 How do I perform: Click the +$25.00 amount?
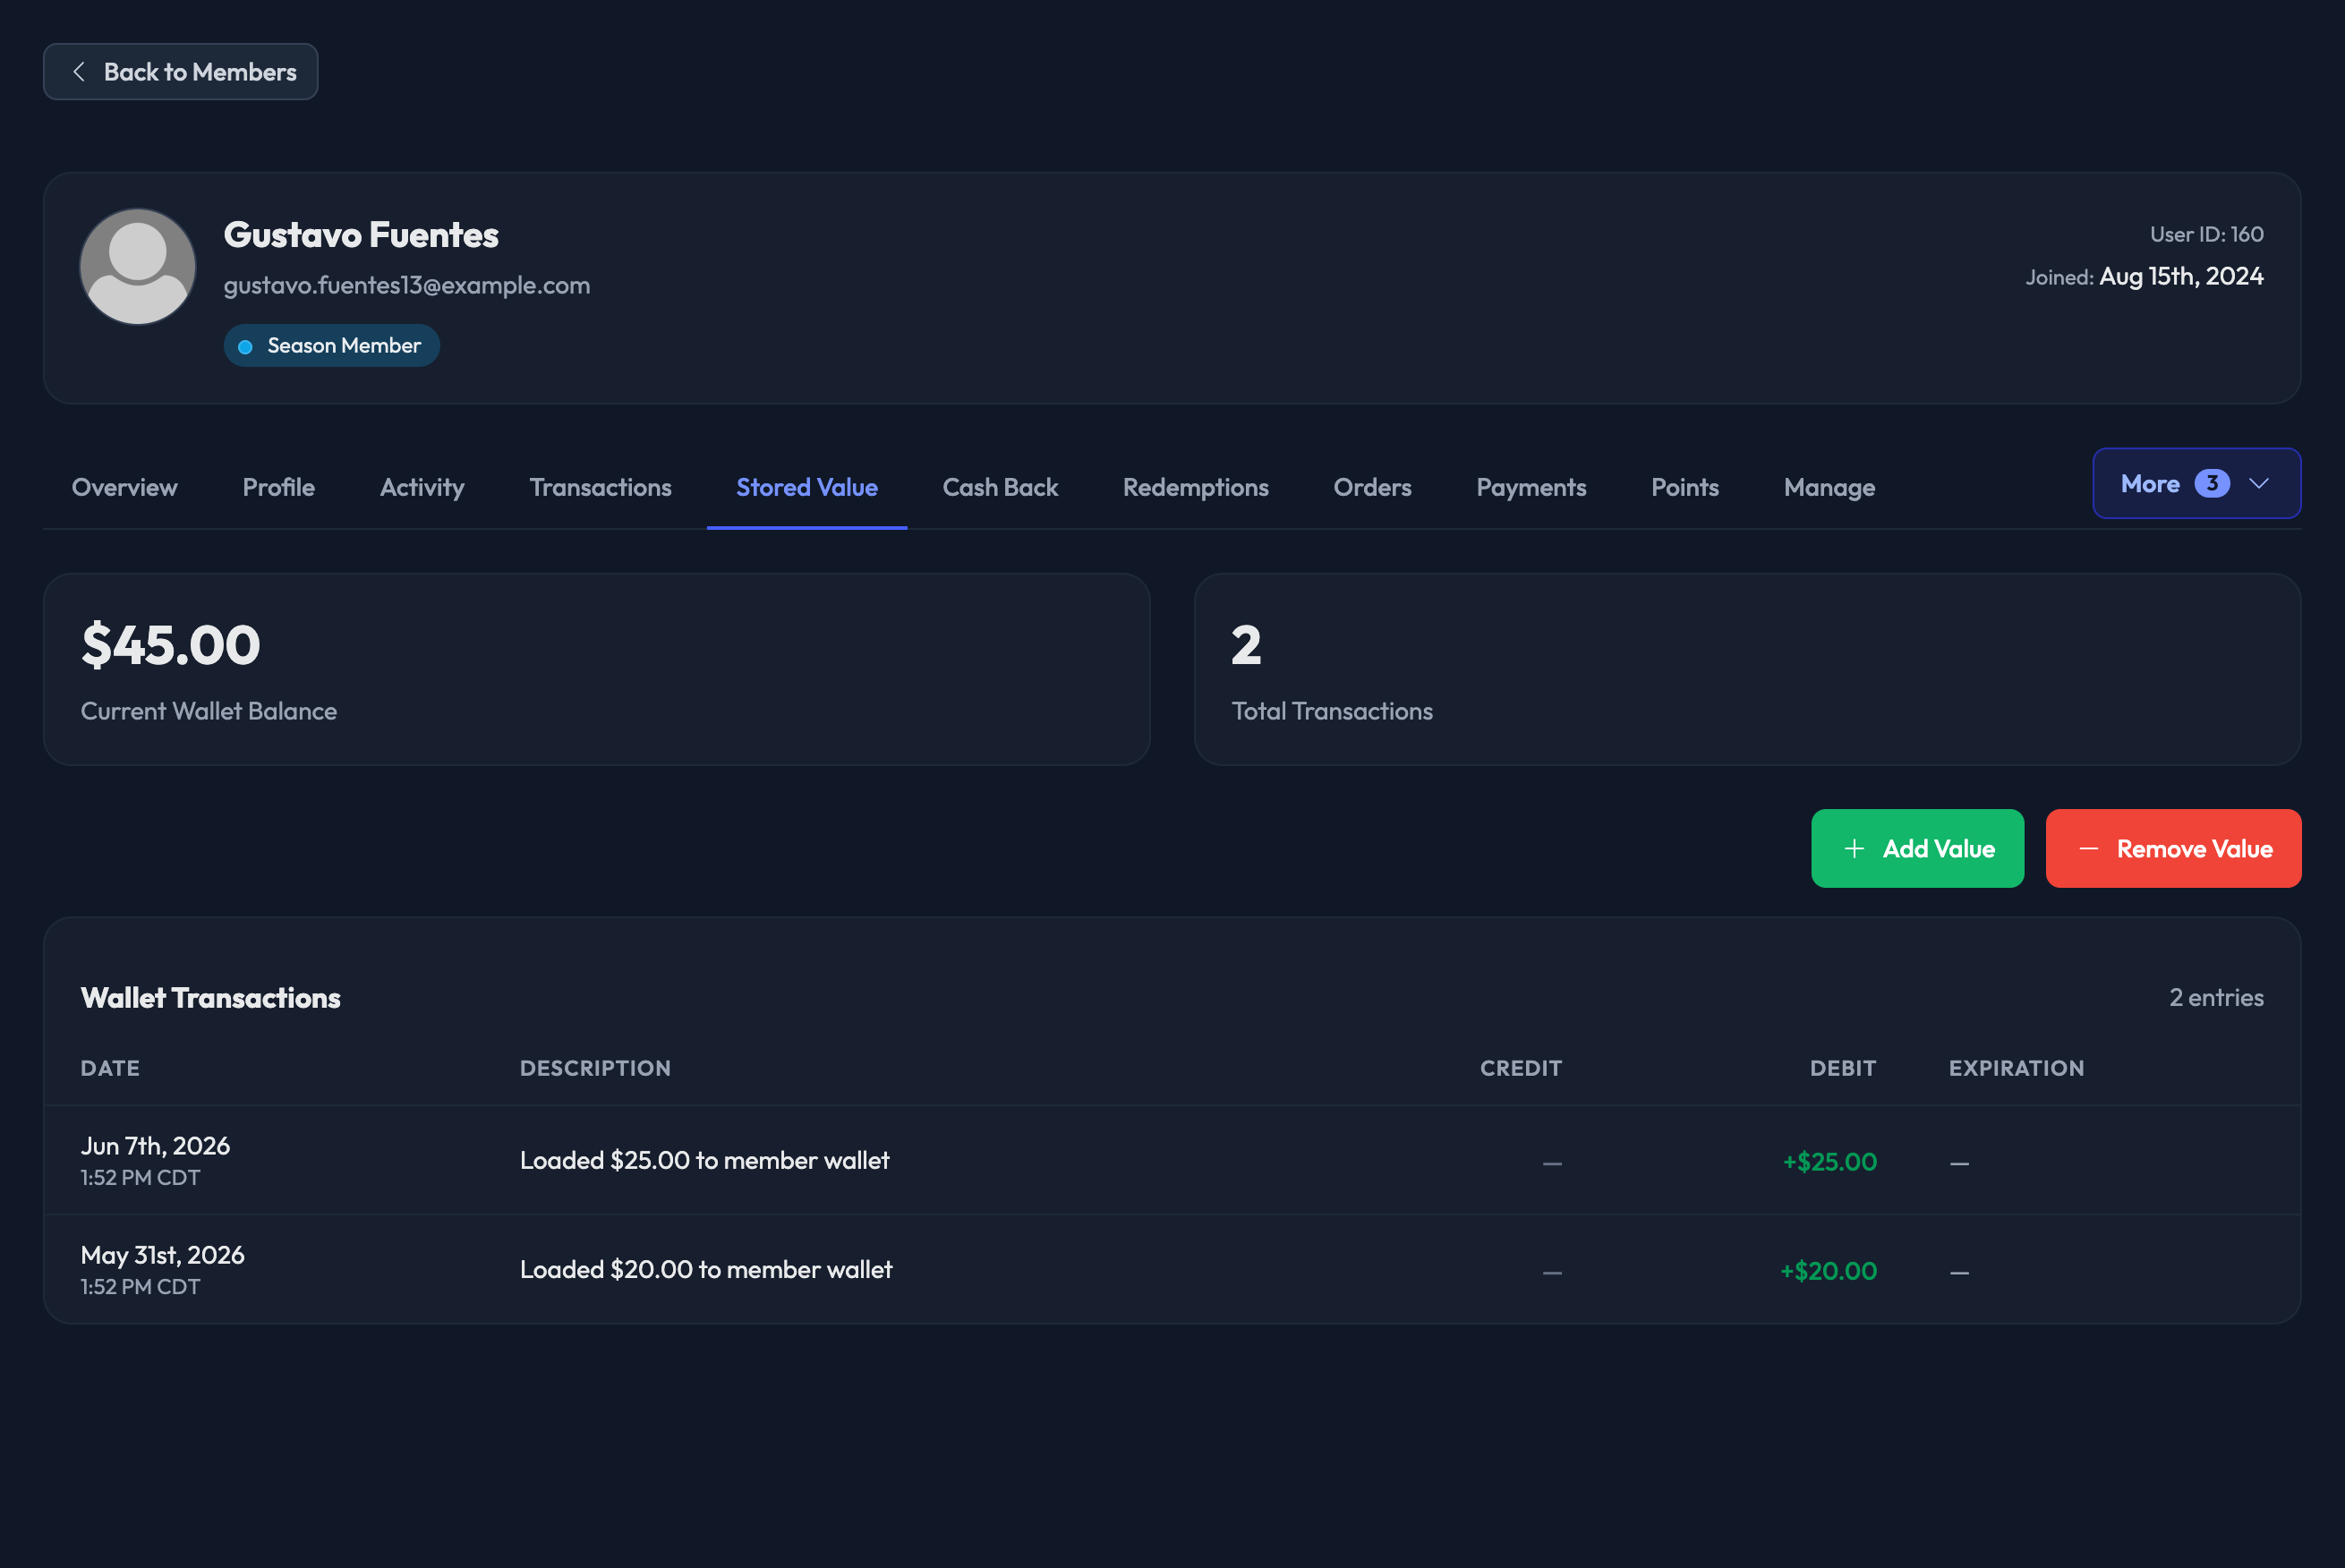(x=1829, y=1162)
